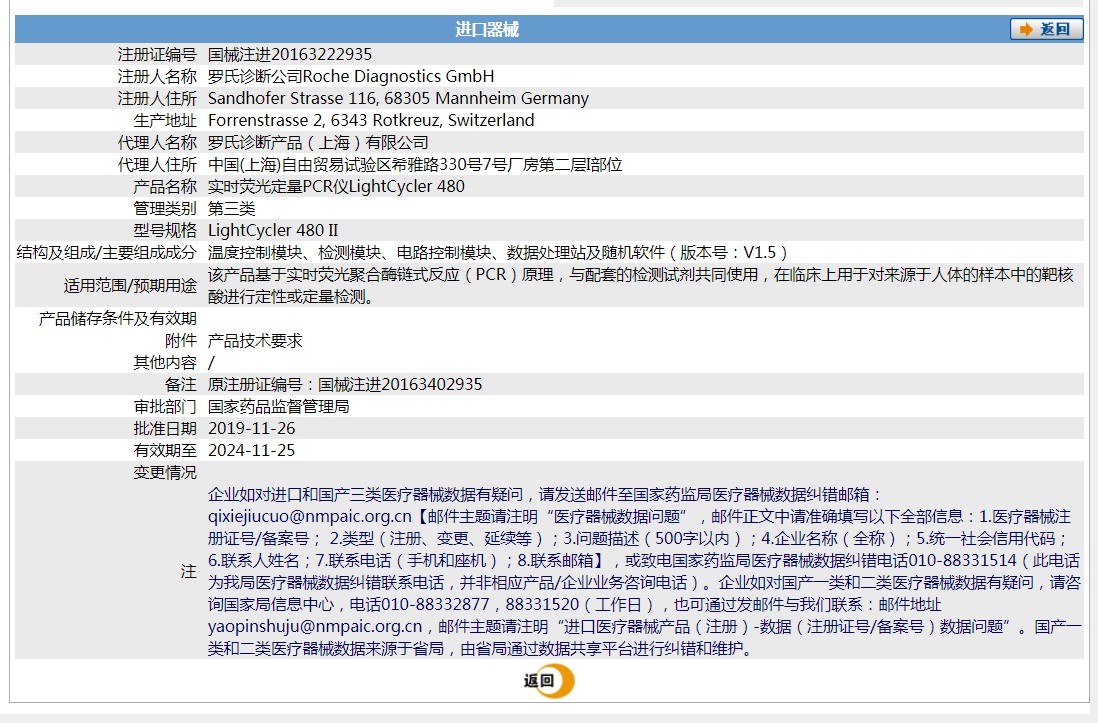Click approval date 2019-11-26
This screenshot has height=723, width=1098.
pos(251,429)
